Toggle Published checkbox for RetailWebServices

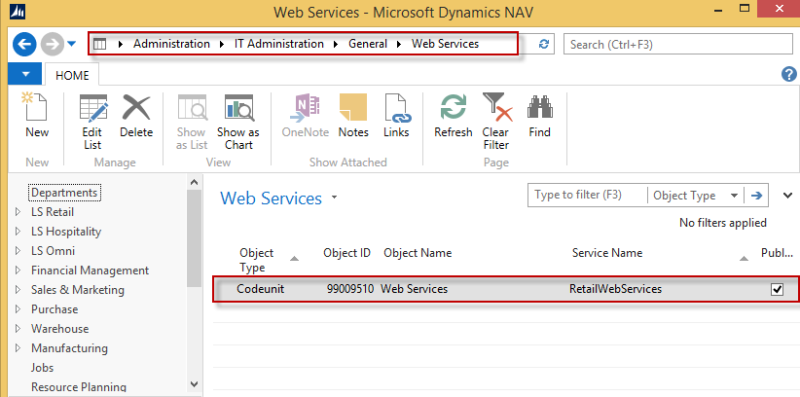(777, 289)
